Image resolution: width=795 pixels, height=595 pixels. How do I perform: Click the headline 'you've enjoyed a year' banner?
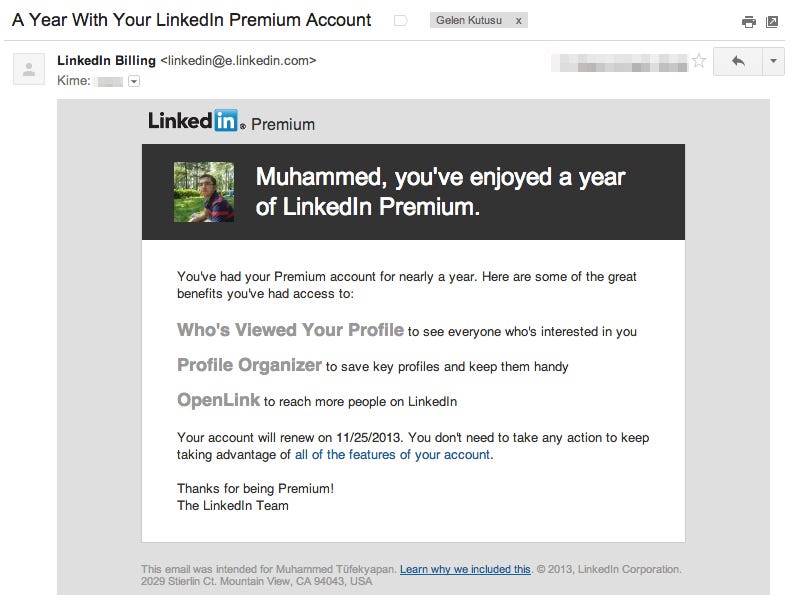tap(440, 192)
